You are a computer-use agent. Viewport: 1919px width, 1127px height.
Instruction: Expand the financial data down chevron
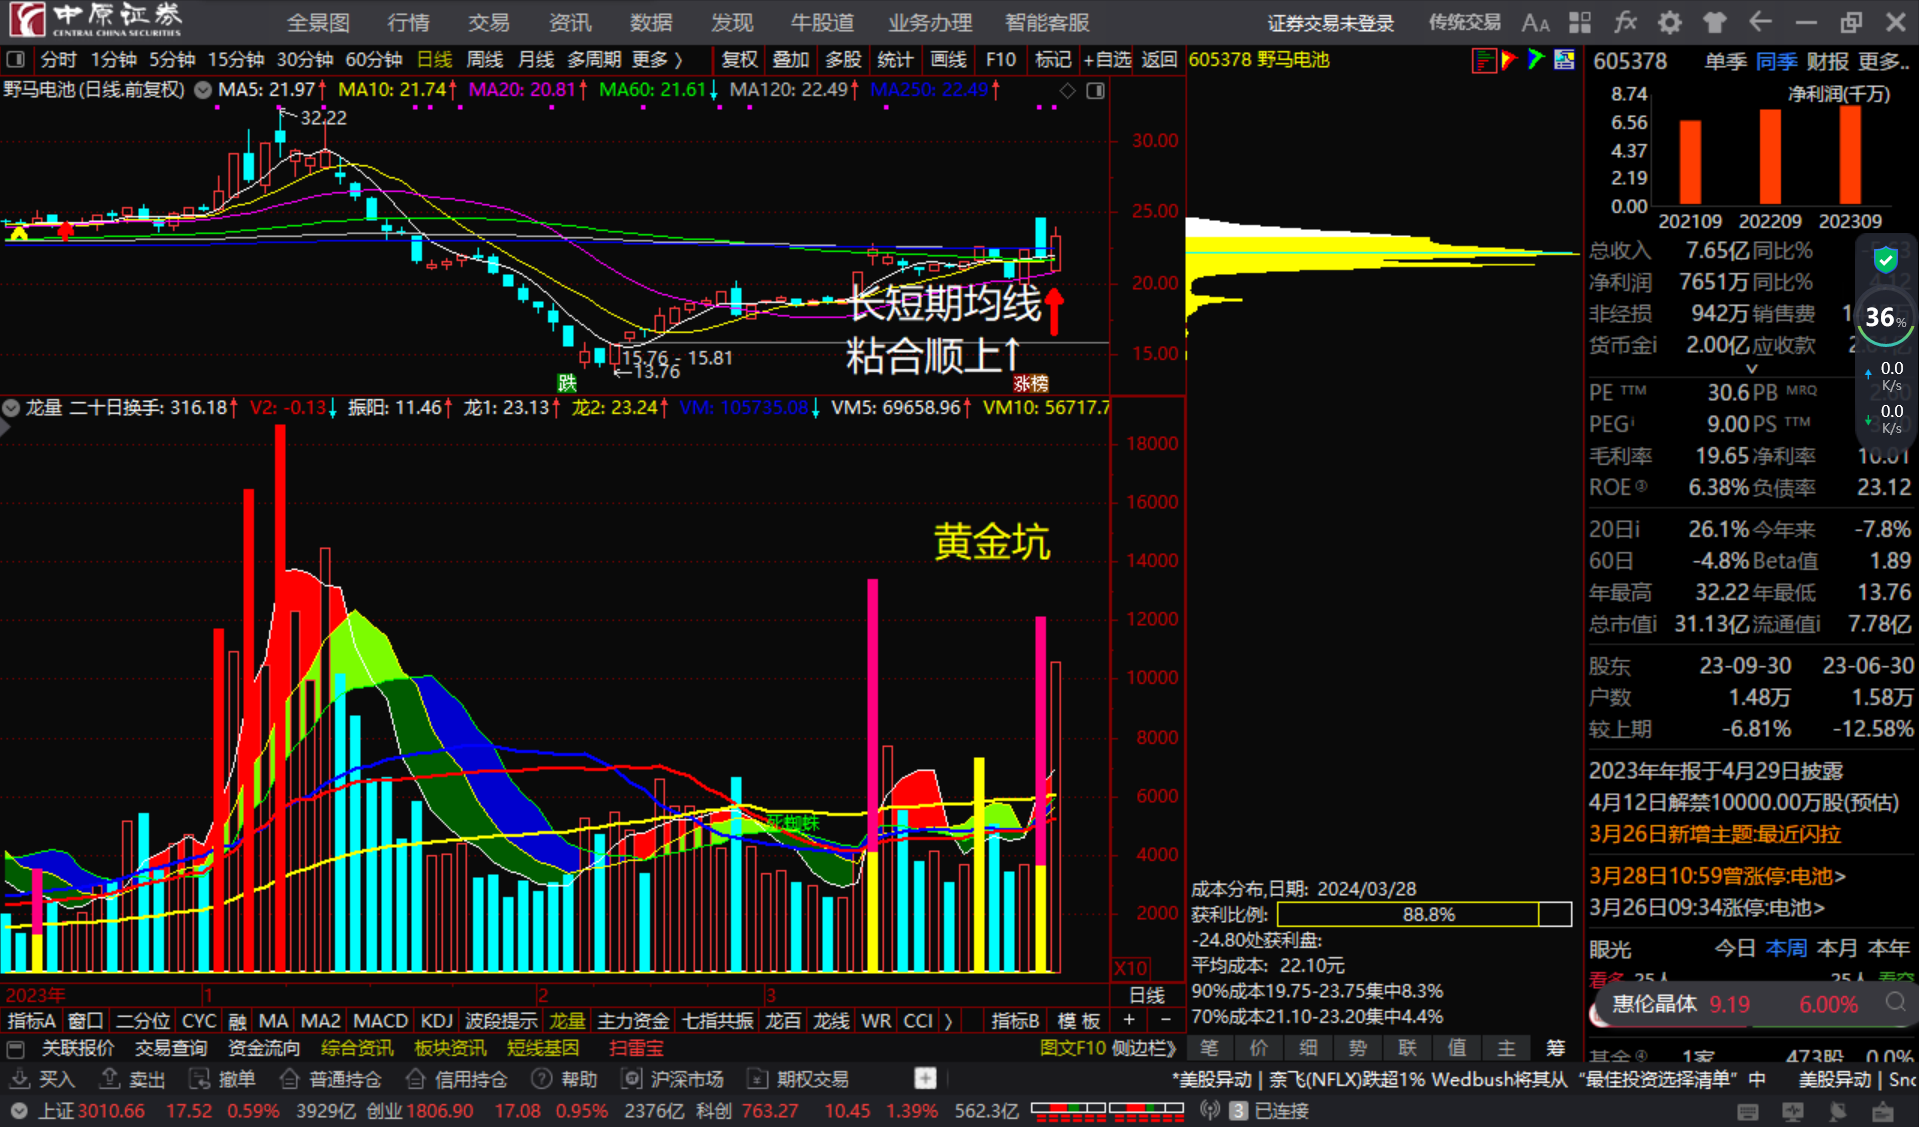pyautogui.click(x=1751, y=369)
